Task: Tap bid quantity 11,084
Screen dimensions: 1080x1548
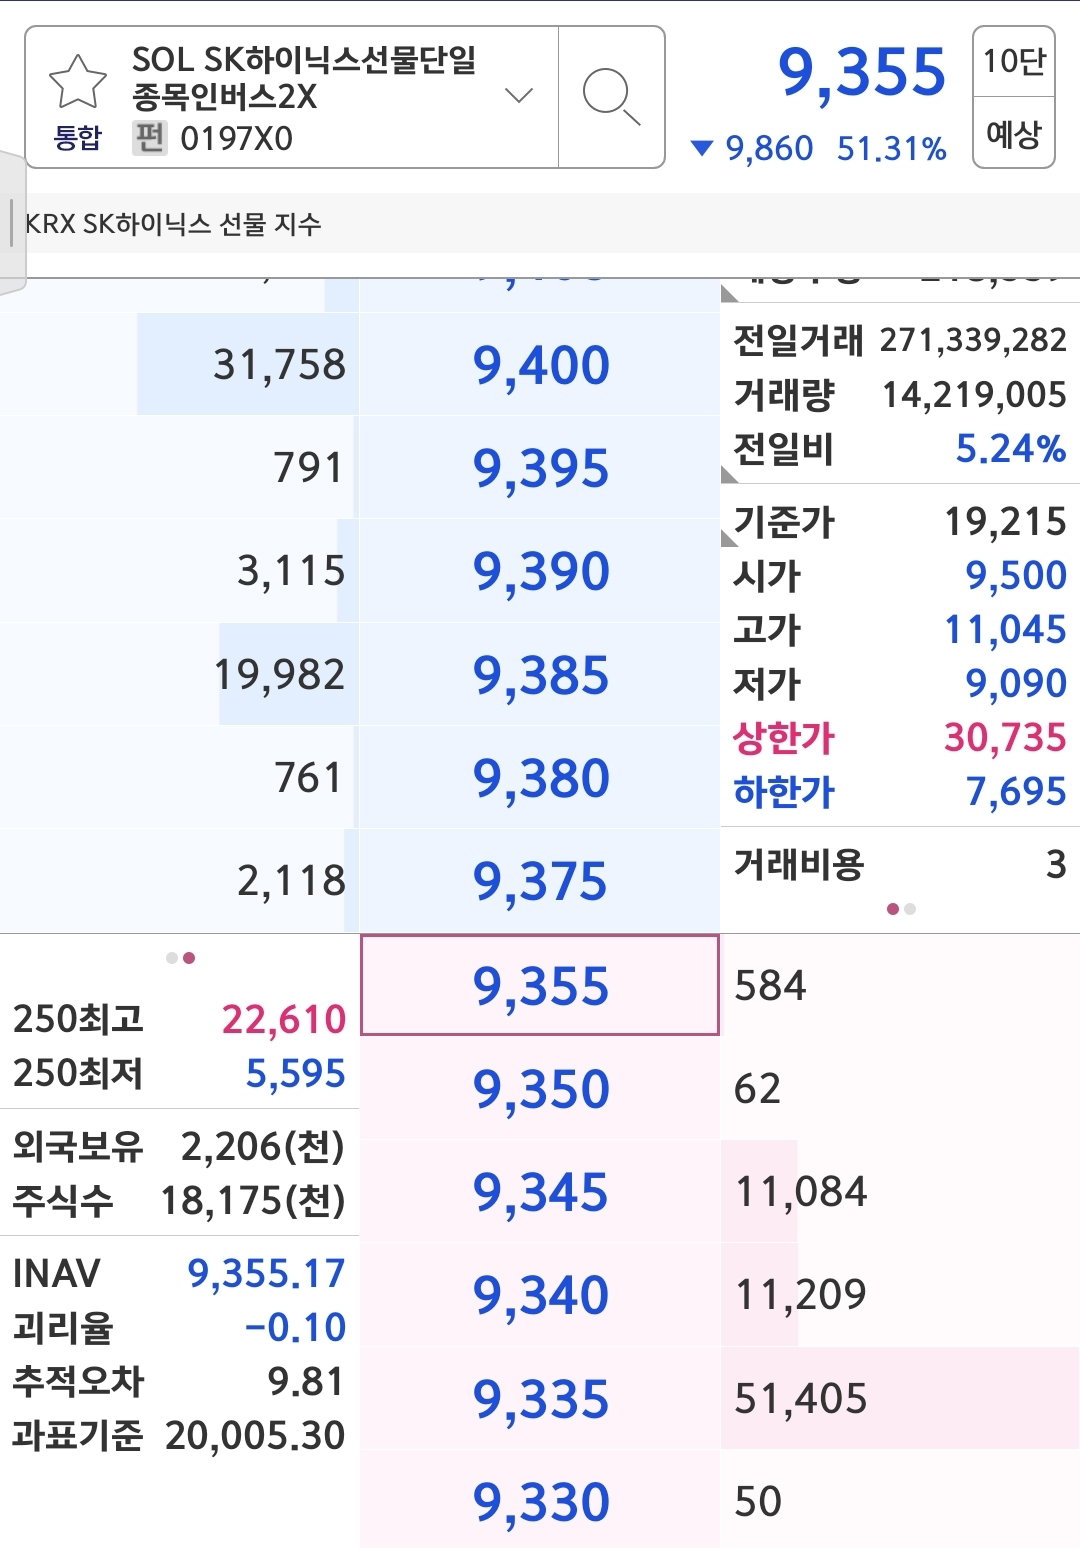Action: click(801, 1192)
